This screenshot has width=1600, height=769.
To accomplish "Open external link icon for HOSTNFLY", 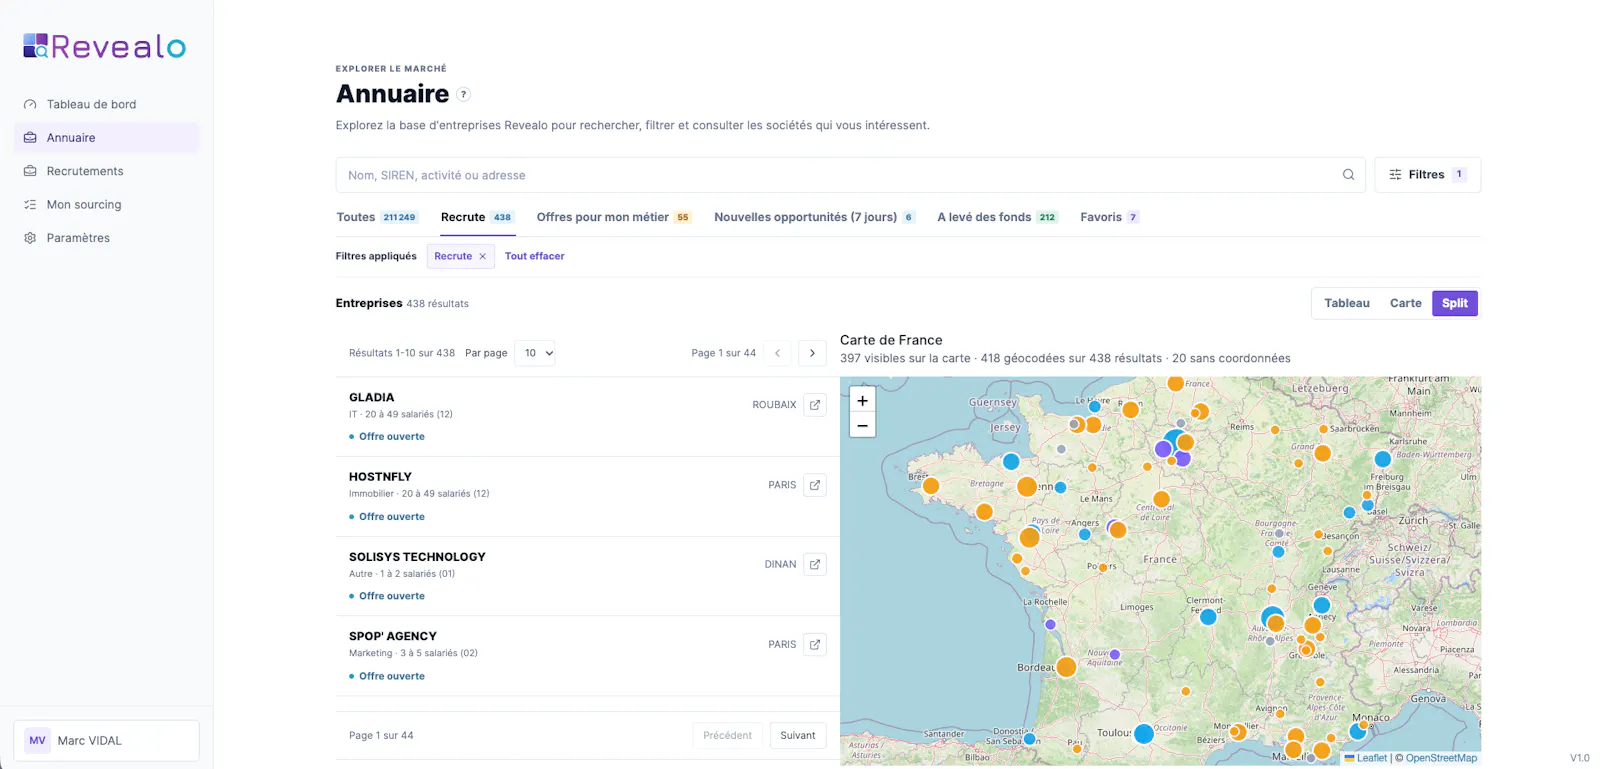I will (815, 485).
